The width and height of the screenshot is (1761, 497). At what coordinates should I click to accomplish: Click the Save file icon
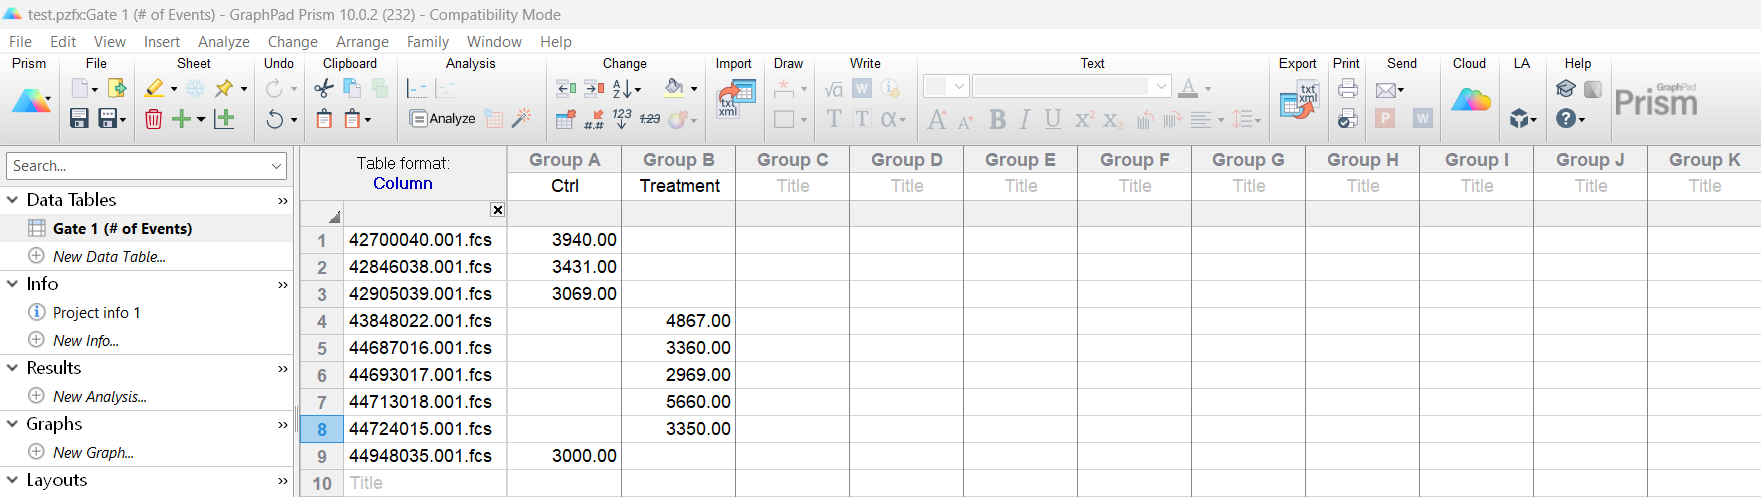point(79,119)
